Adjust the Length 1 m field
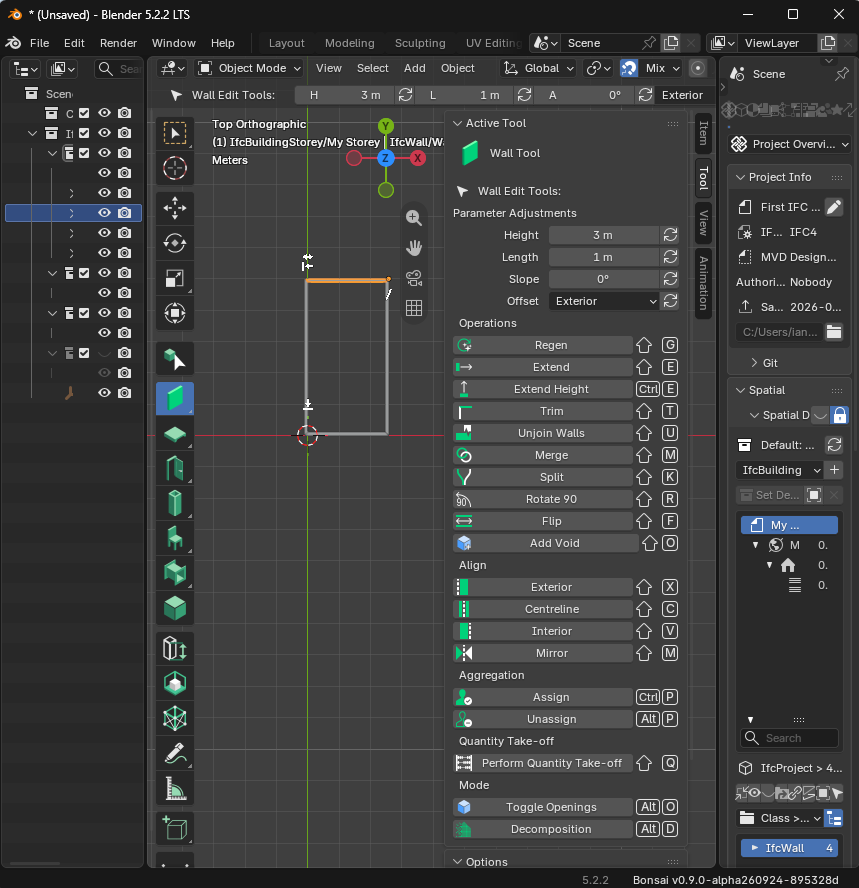 point(604,257)
